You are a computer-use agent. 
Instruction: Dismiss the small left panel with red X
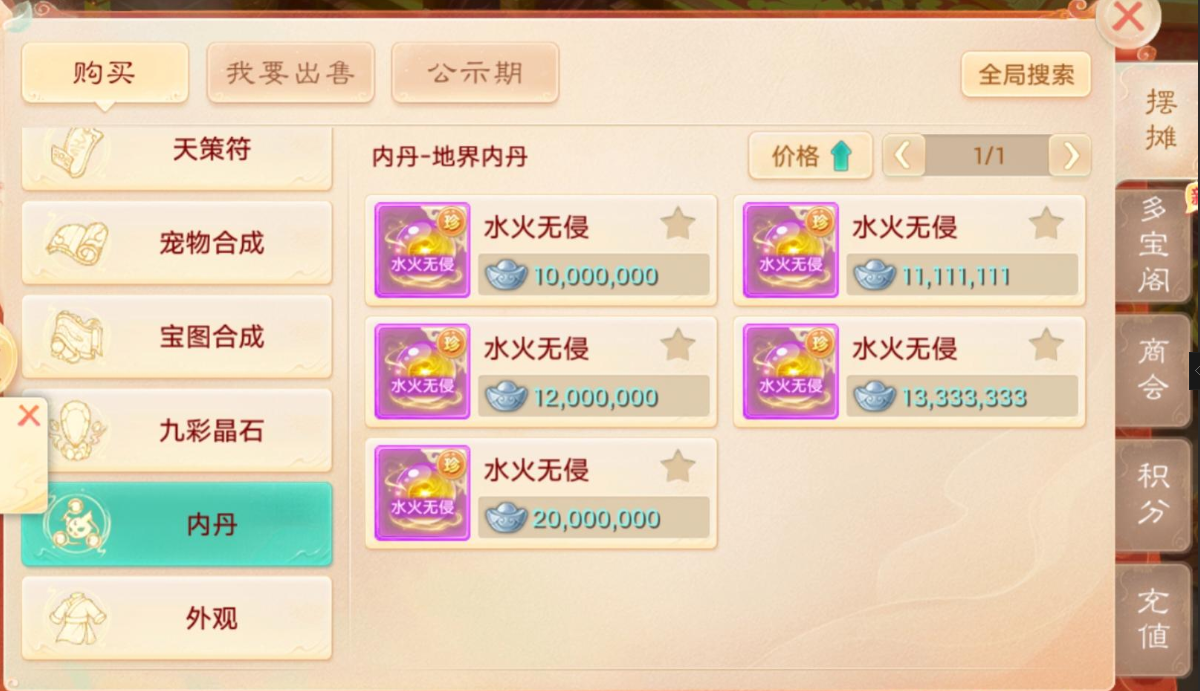[29, 415]
